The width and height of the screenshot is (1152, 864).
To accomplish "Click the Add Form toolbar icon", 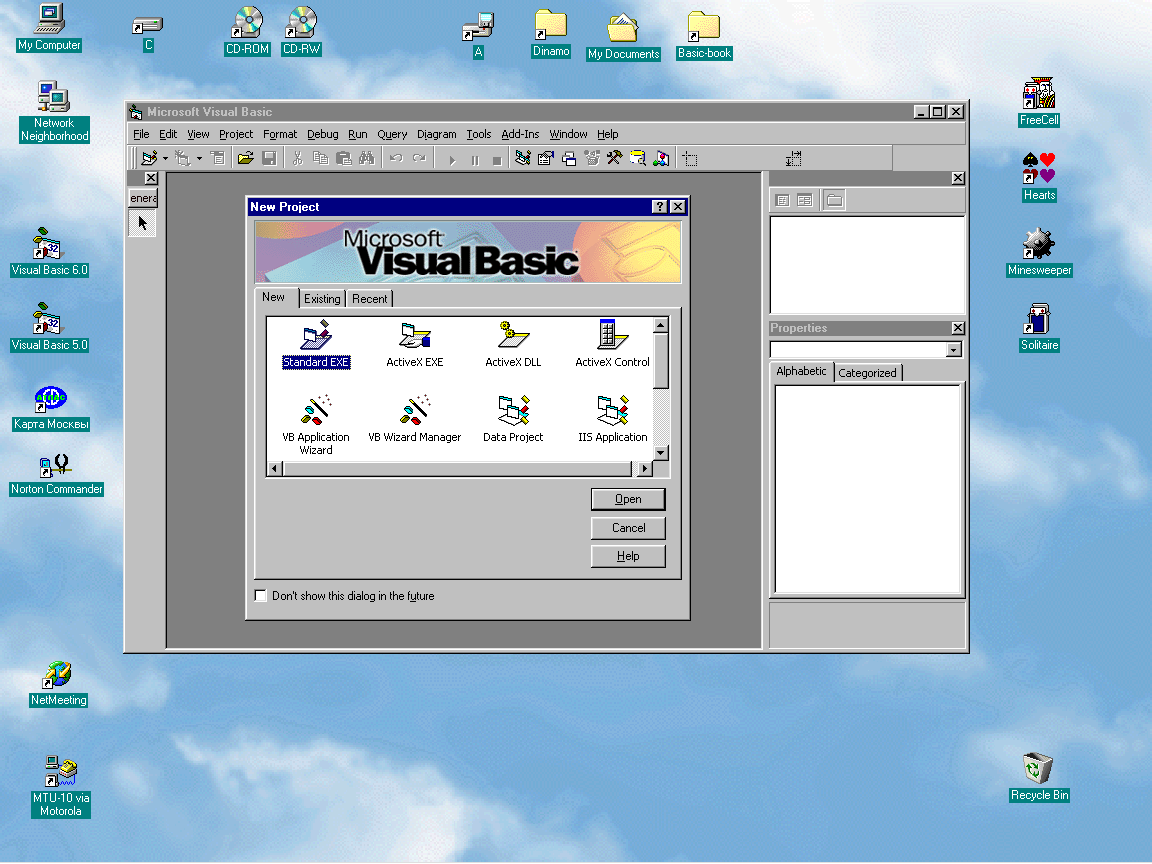I will point(182,158).
